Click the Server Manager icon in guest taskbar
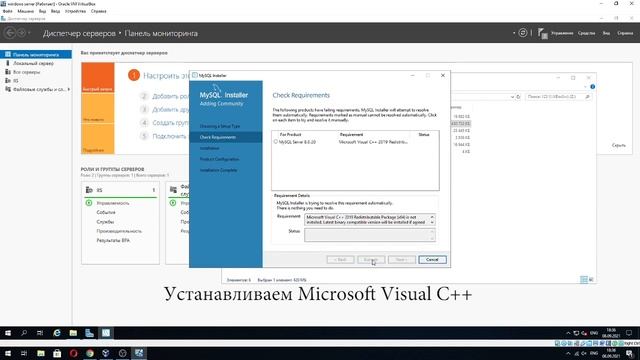 tap(89, 333)
